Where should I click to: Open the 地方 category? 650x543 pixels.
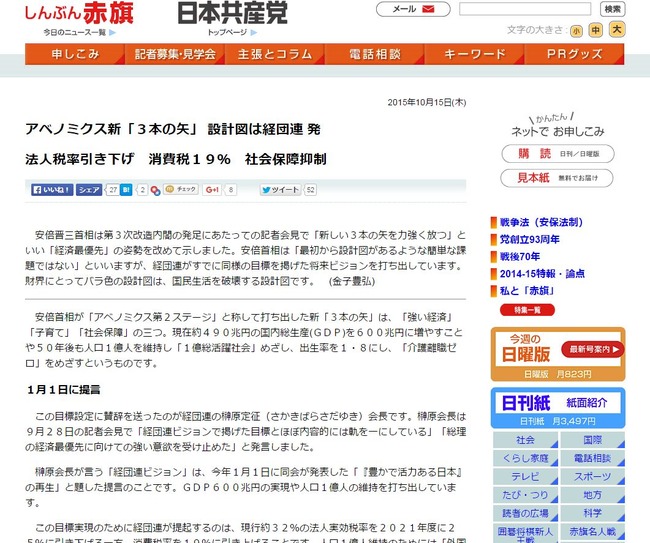coord(592,495)
